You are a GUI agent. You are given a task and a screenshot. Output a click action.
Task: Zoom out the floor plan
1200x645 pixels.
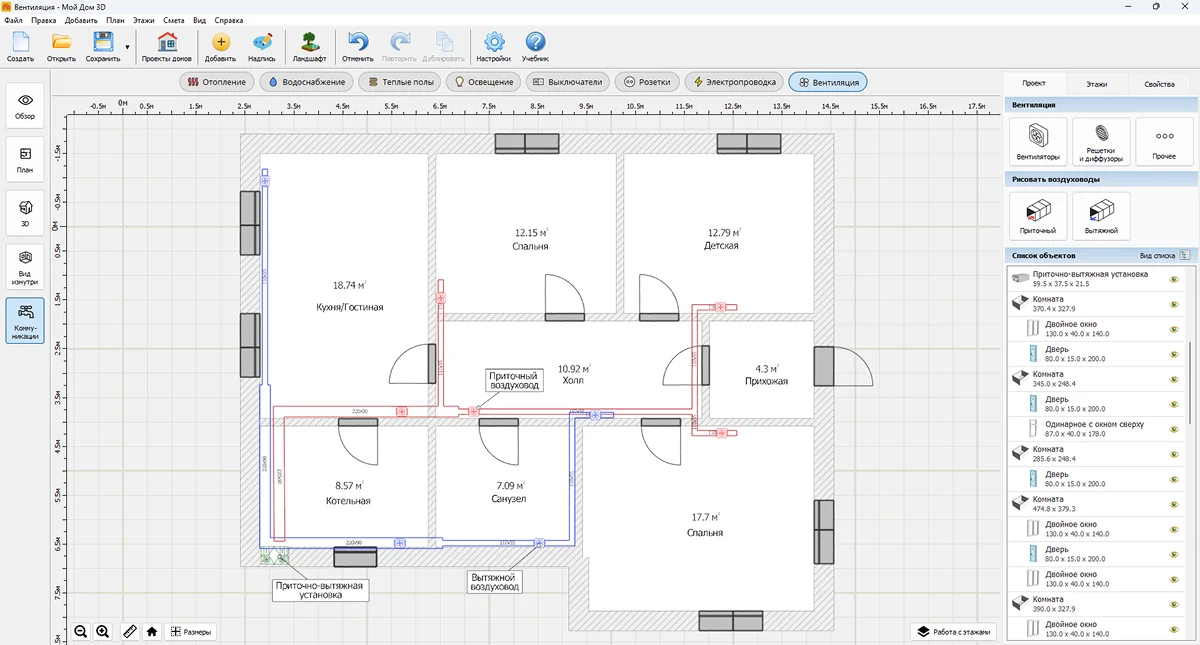click(81, 631)
